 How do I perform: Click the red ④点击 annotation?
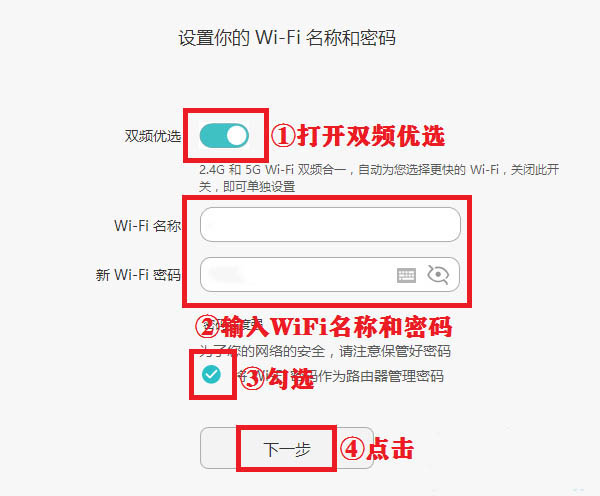point(377,449)
